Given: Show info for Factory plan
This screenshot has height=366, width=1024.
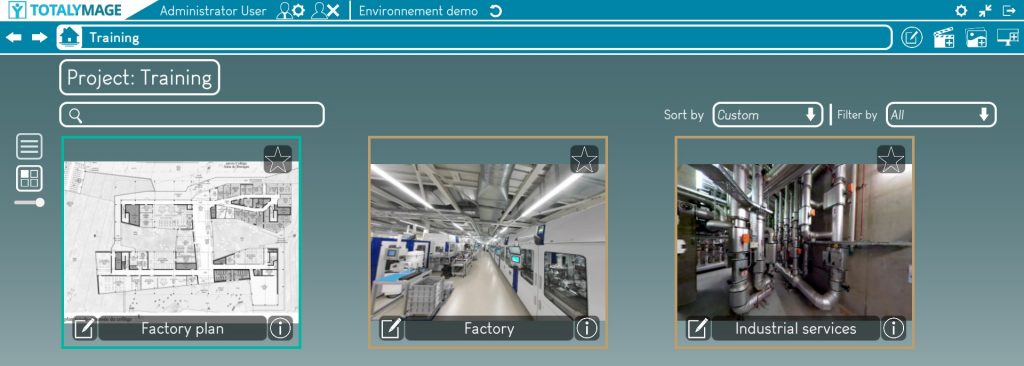Looking at the screenshot, I should pos(280,328).
